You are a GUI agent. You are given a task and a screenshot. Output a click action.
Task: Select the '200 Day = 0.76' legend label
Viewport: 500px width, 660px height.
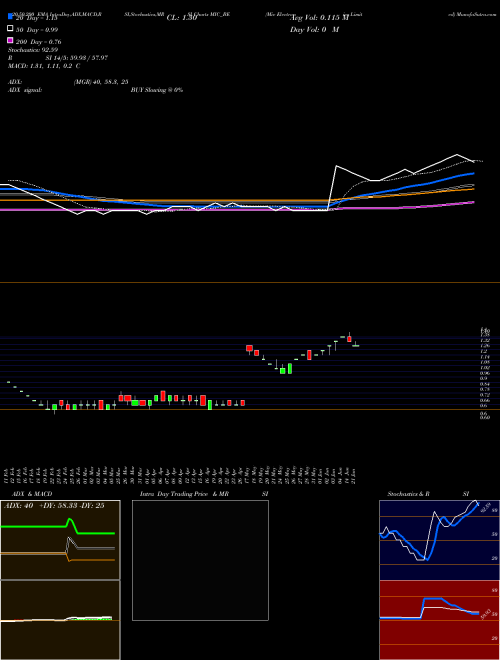[38, 42]
